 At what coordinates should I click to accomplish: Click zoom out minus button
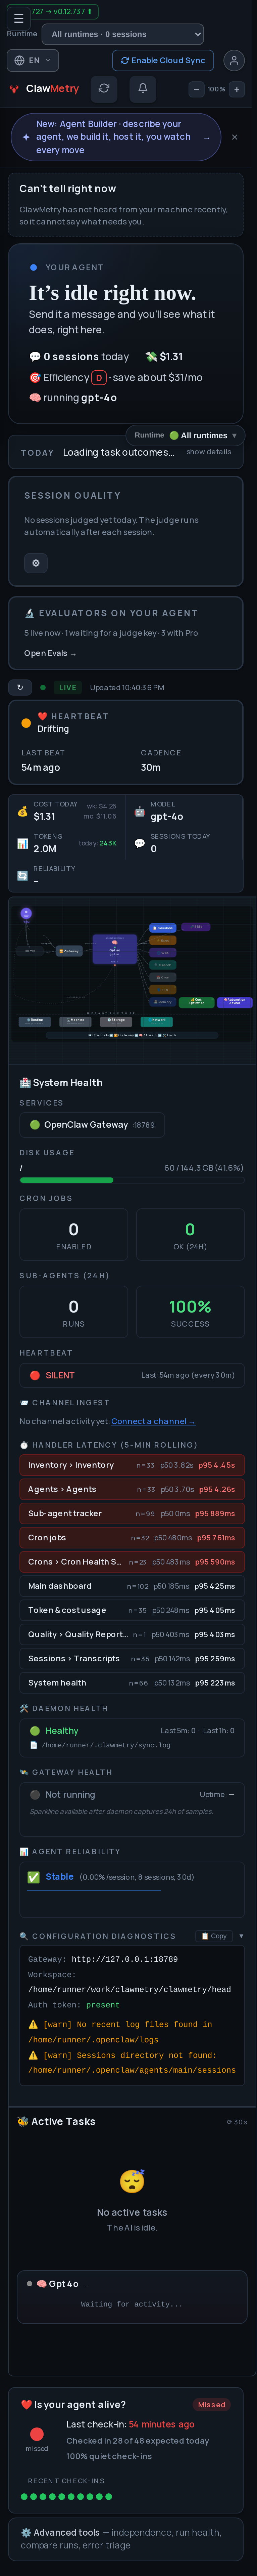tap(196, 89)
